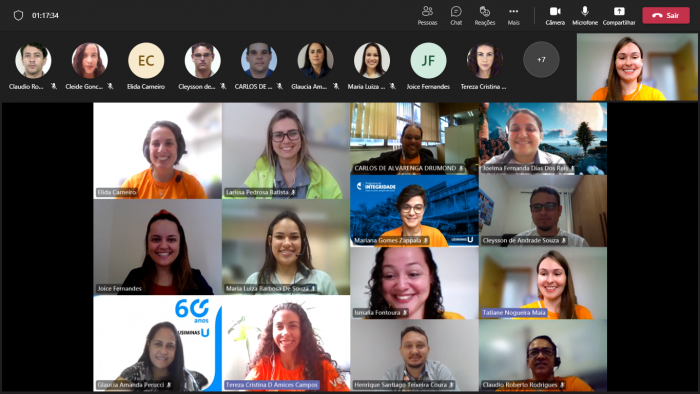Click the Glaucia Am... participant avatar

coord(316,60)
